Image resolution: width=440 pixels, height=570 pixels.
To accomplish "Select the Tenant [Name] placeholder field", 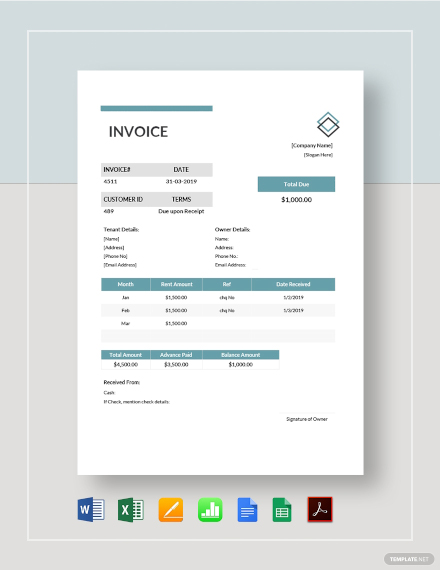I will [111, 239].
